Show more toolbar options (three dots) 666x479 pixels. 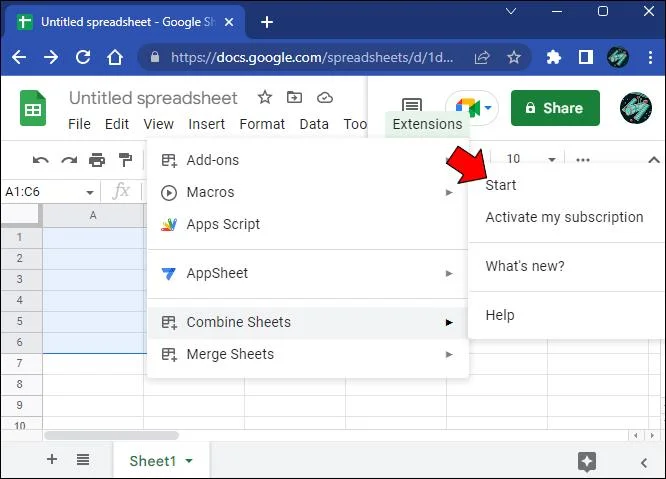[583, 160]
